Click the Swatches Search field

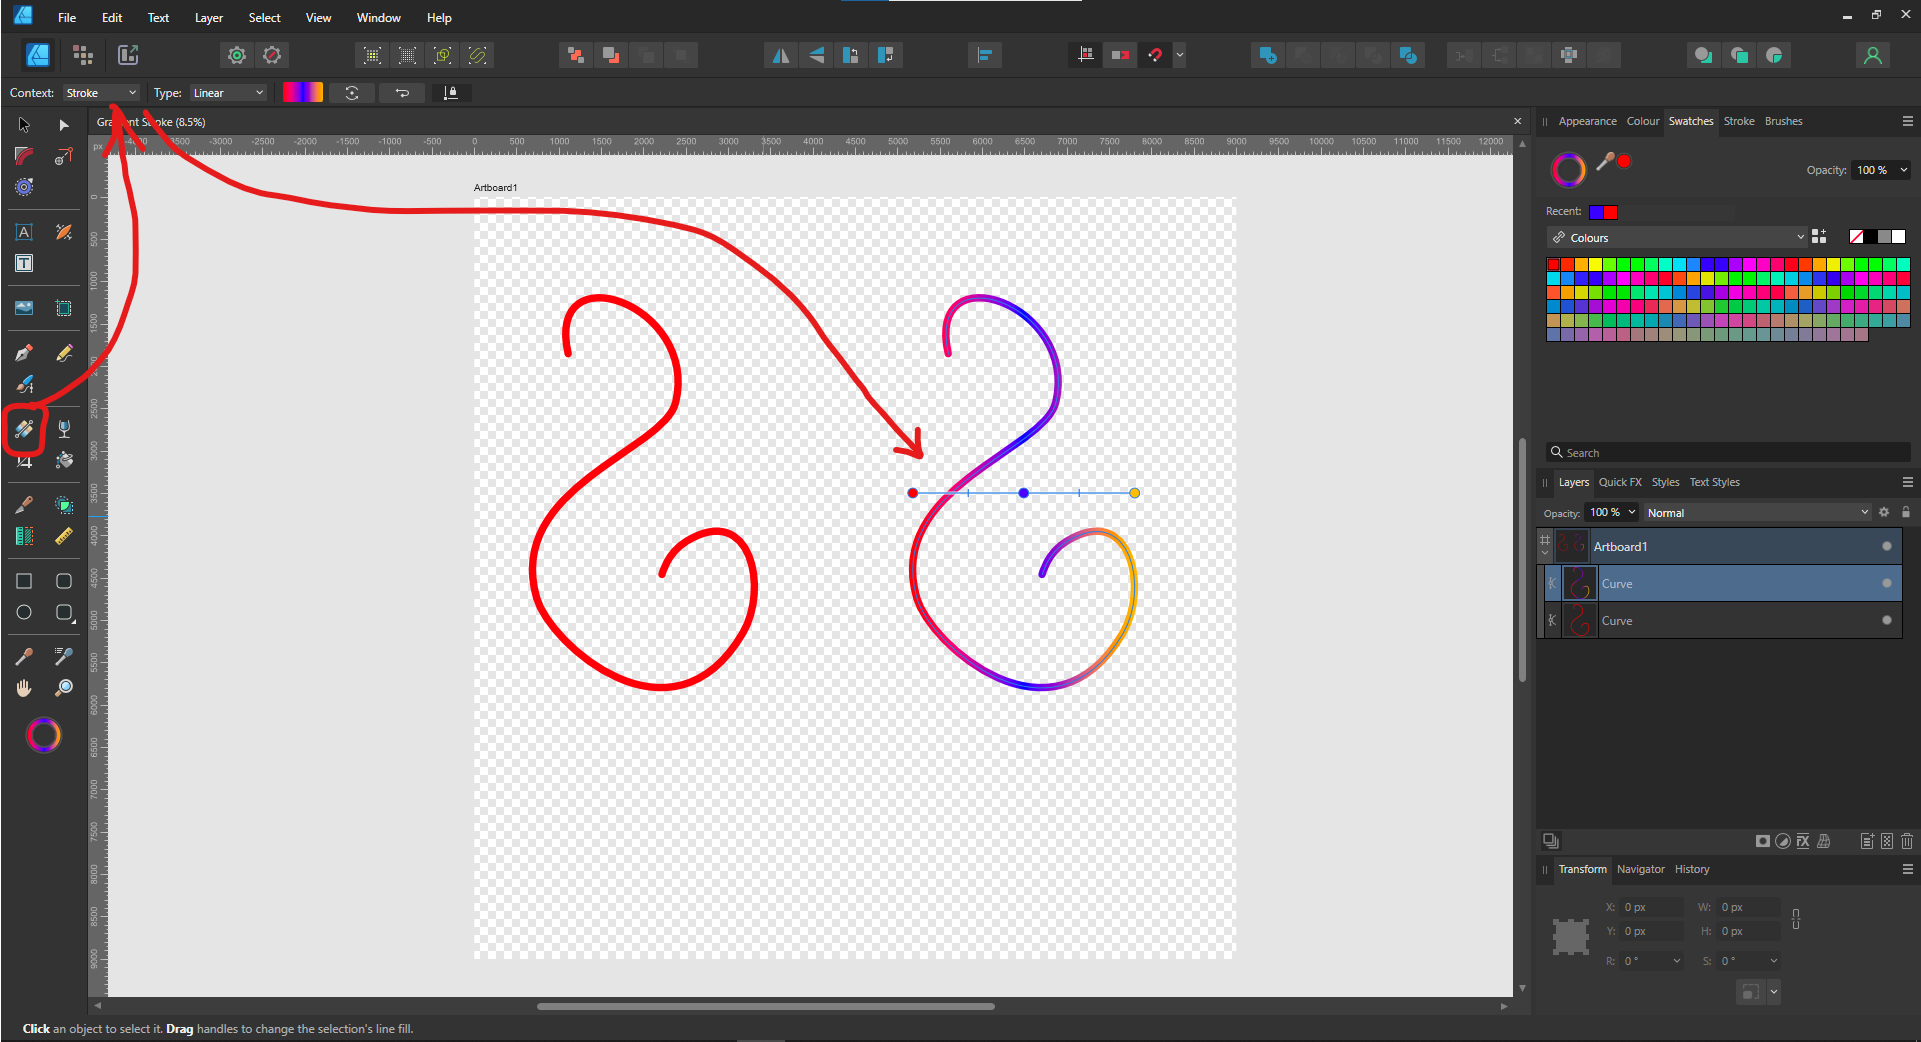point(1727,453)
